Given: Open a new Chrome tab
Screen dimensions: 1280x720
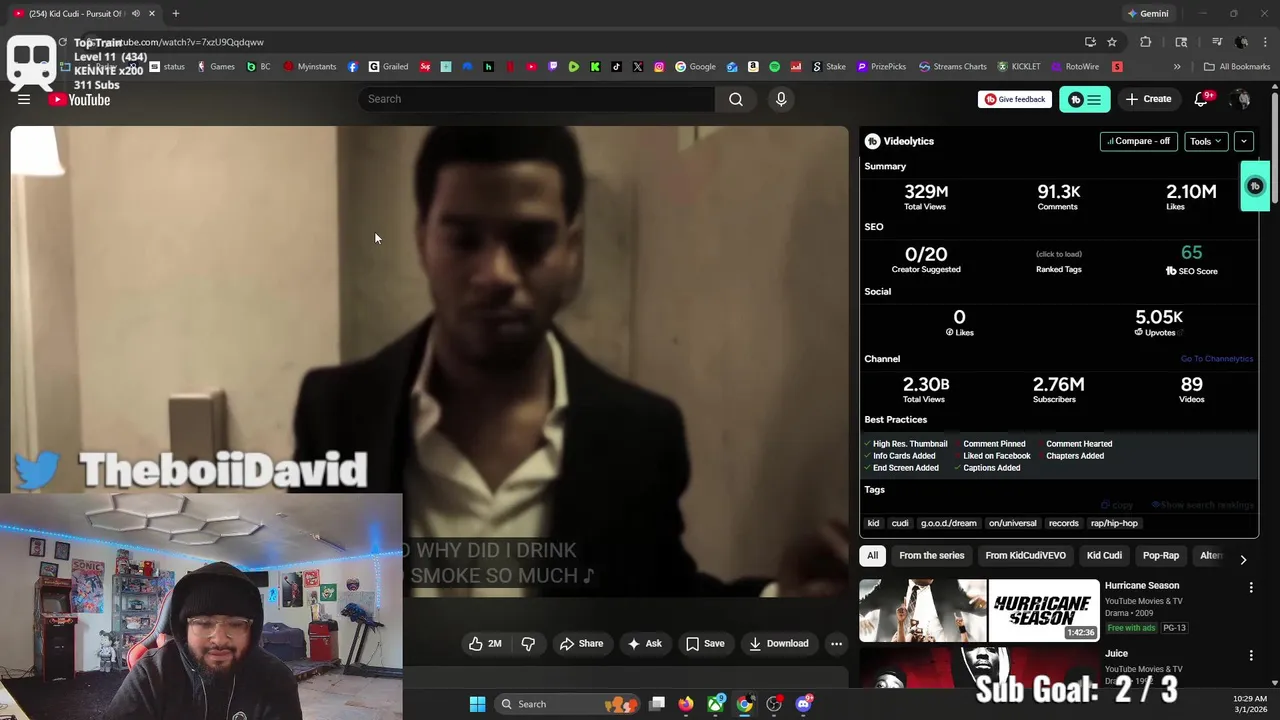Looking at the screenshot, I should point(175,14).
